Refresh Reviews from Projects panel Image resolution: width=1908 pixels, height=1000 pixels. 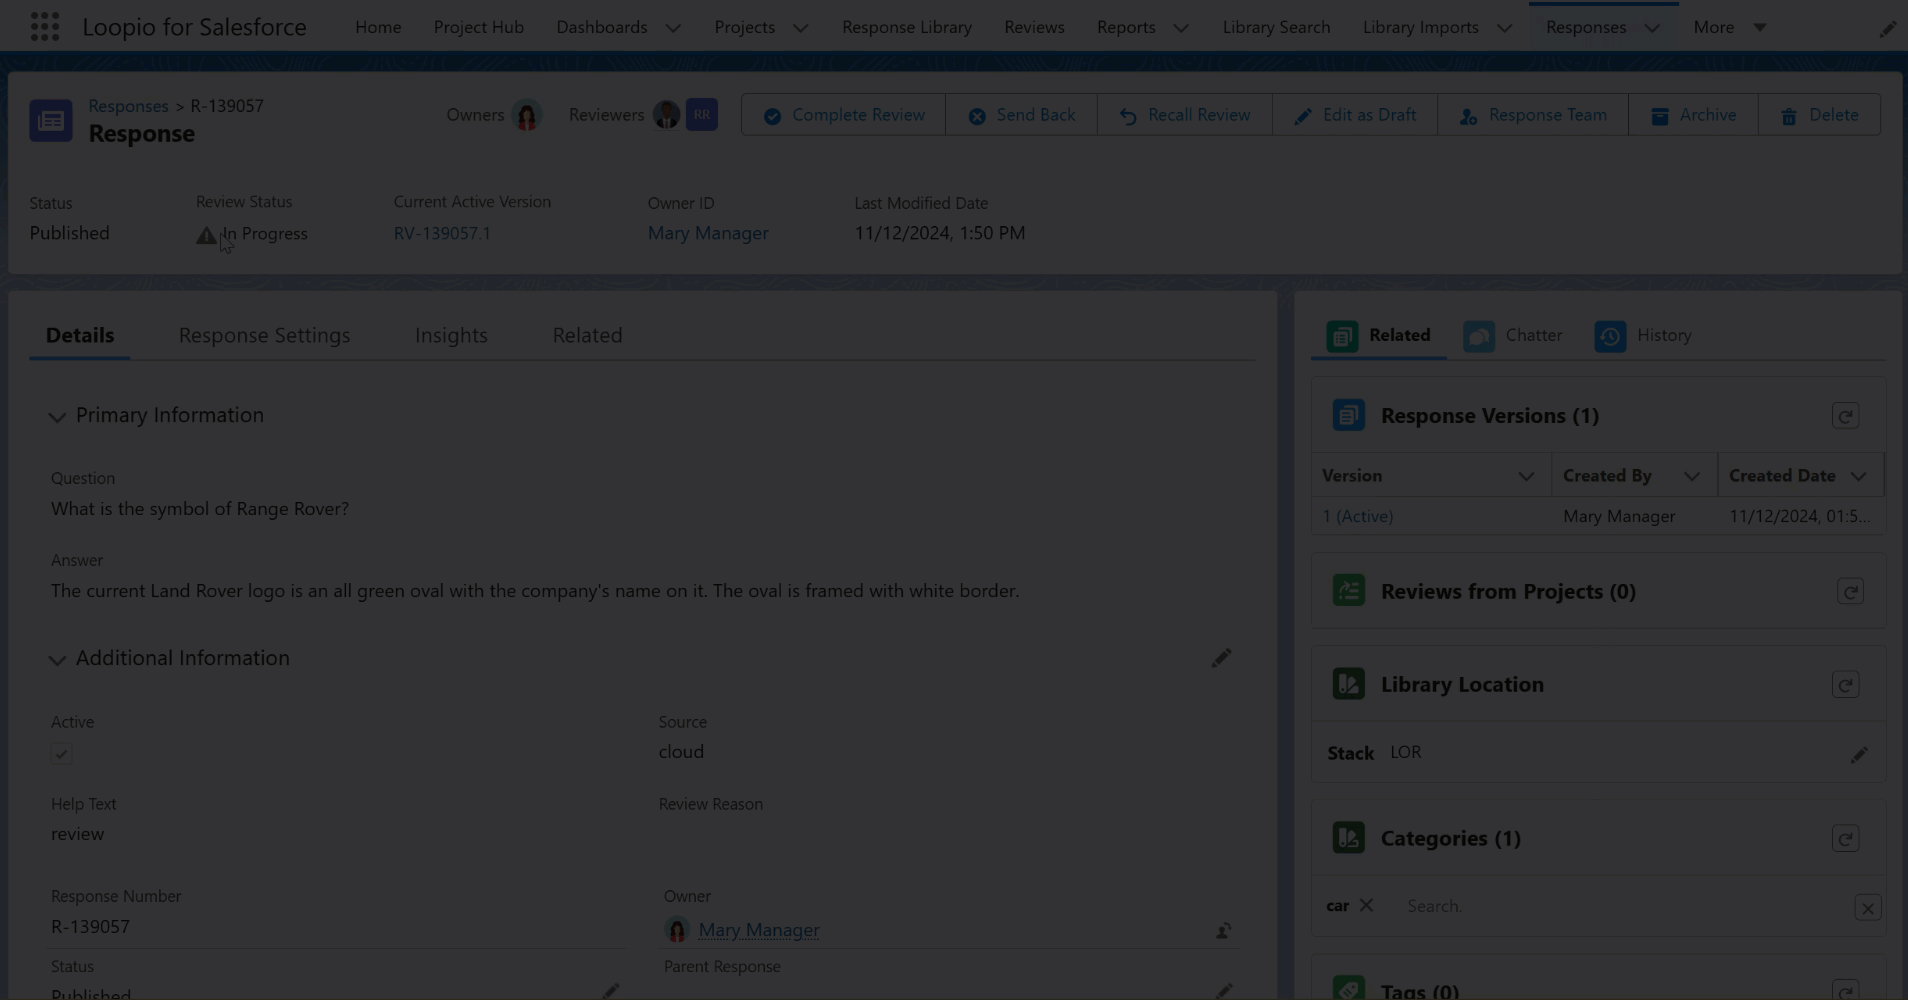coord(1850,592)
